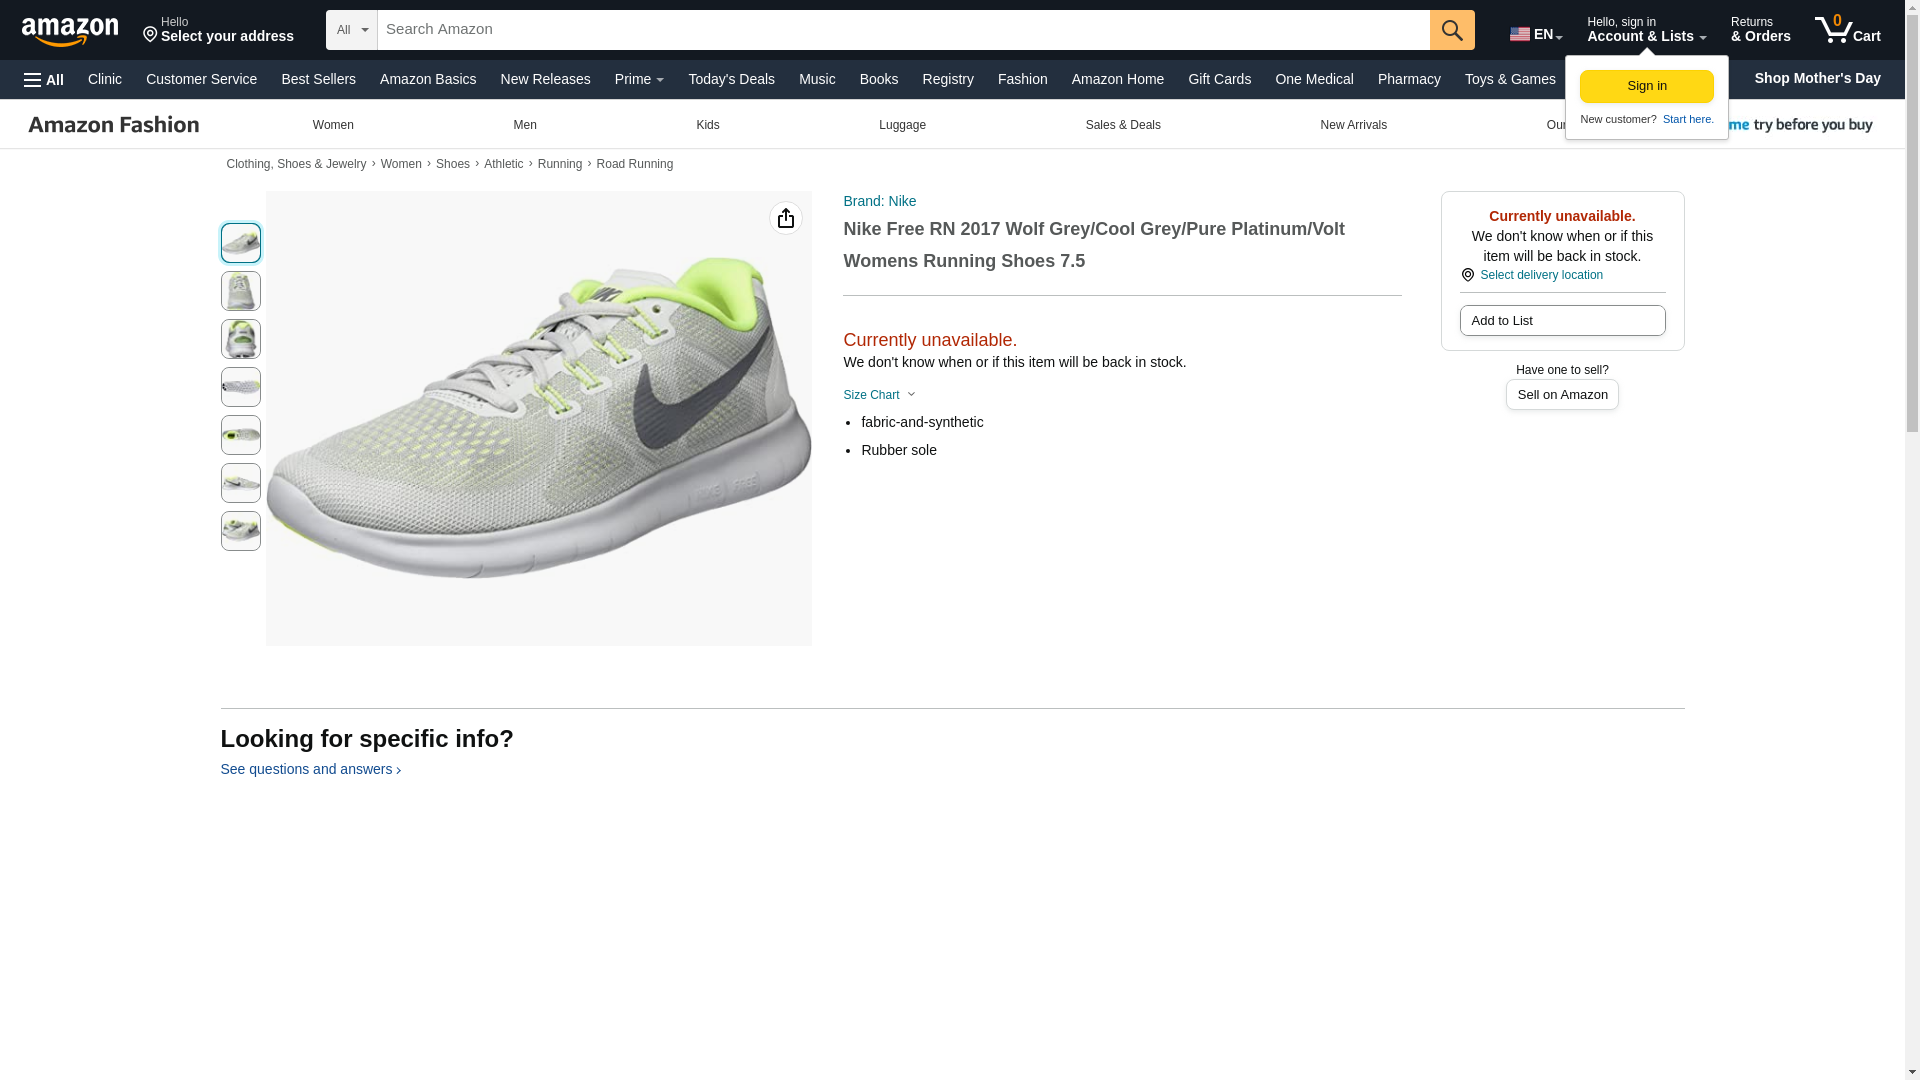Select the last shoe thumbnail image
Image resolution: width=1920 pixels, height=1080 pixels.
[x=241, y=531]
